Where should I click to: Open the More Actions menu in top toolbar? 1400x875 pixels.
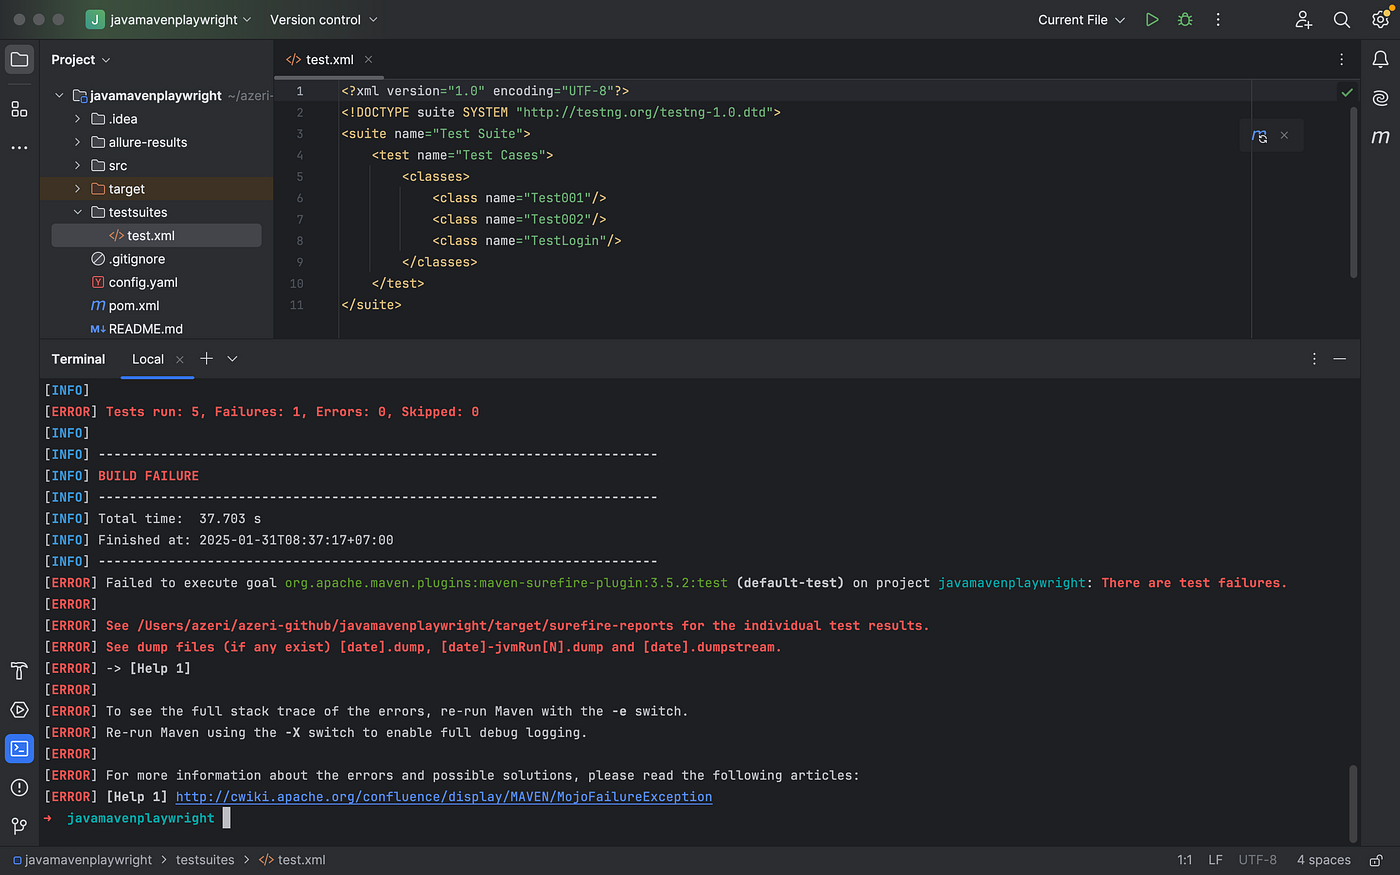tap(1218, 19)
